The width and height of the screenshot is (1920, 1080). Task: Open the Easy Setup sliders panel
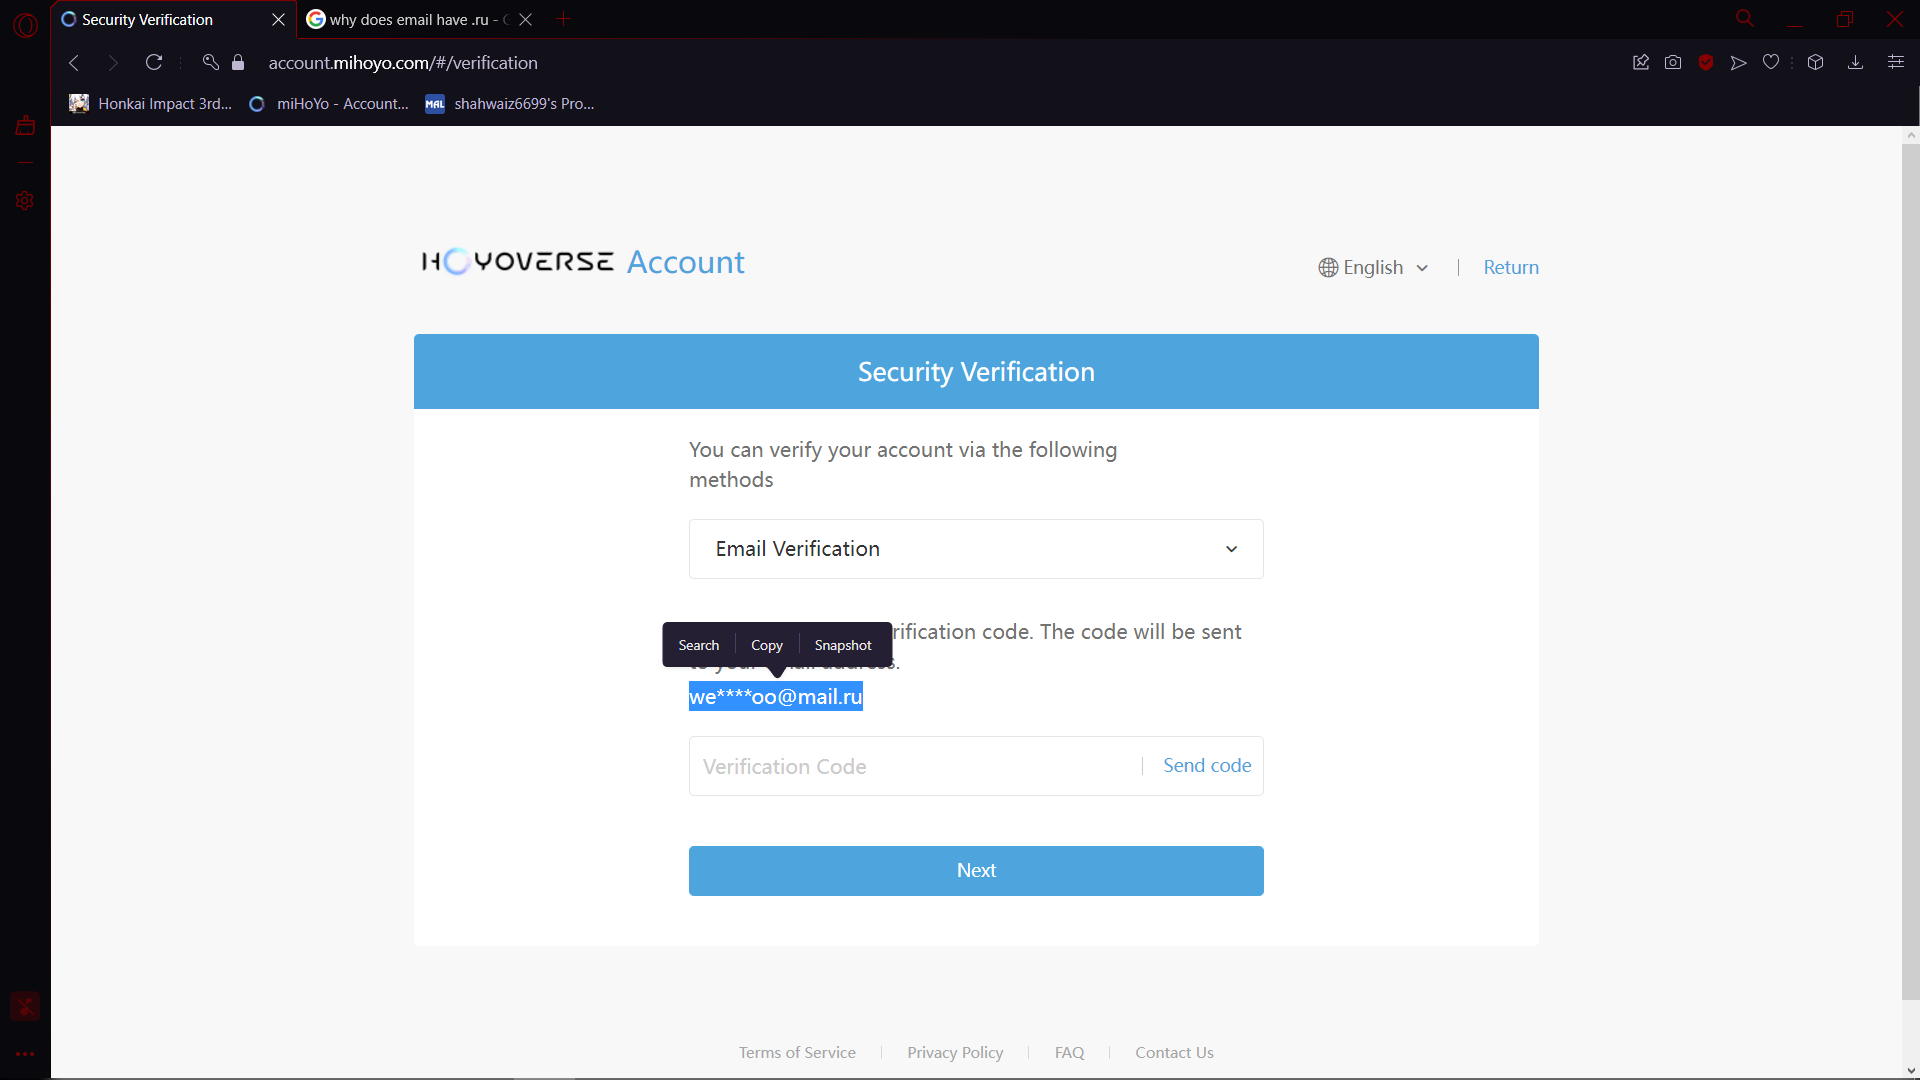click(x=1897, y=62)
